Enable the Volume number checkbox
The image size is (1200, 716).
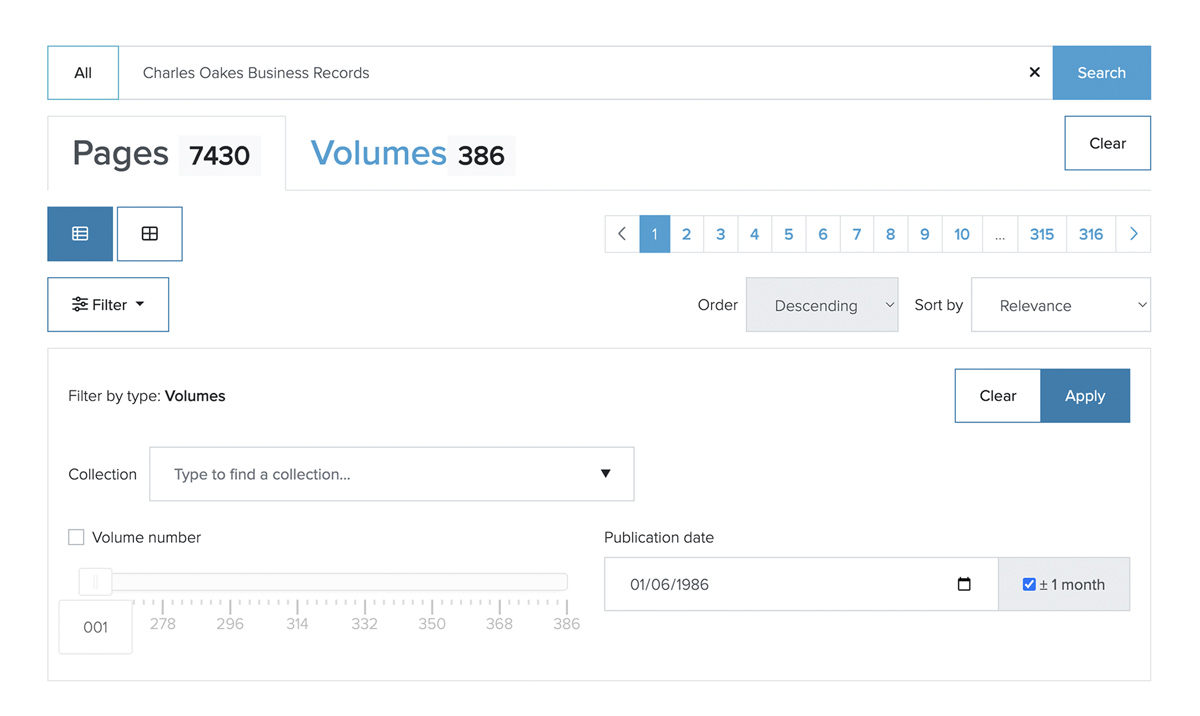[76, 537]
